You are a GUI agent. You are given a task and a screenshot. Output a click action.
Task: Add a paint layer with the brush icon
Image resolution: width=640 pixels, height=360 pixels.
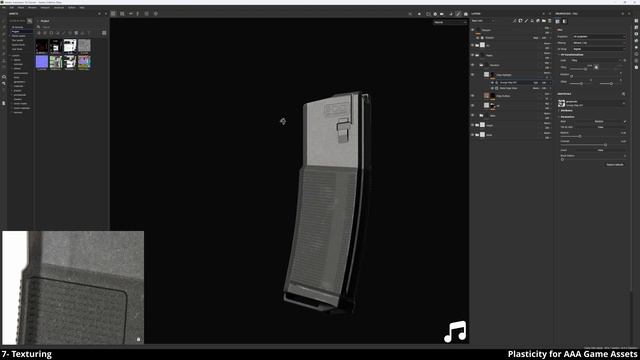click(x=526, y=20)
